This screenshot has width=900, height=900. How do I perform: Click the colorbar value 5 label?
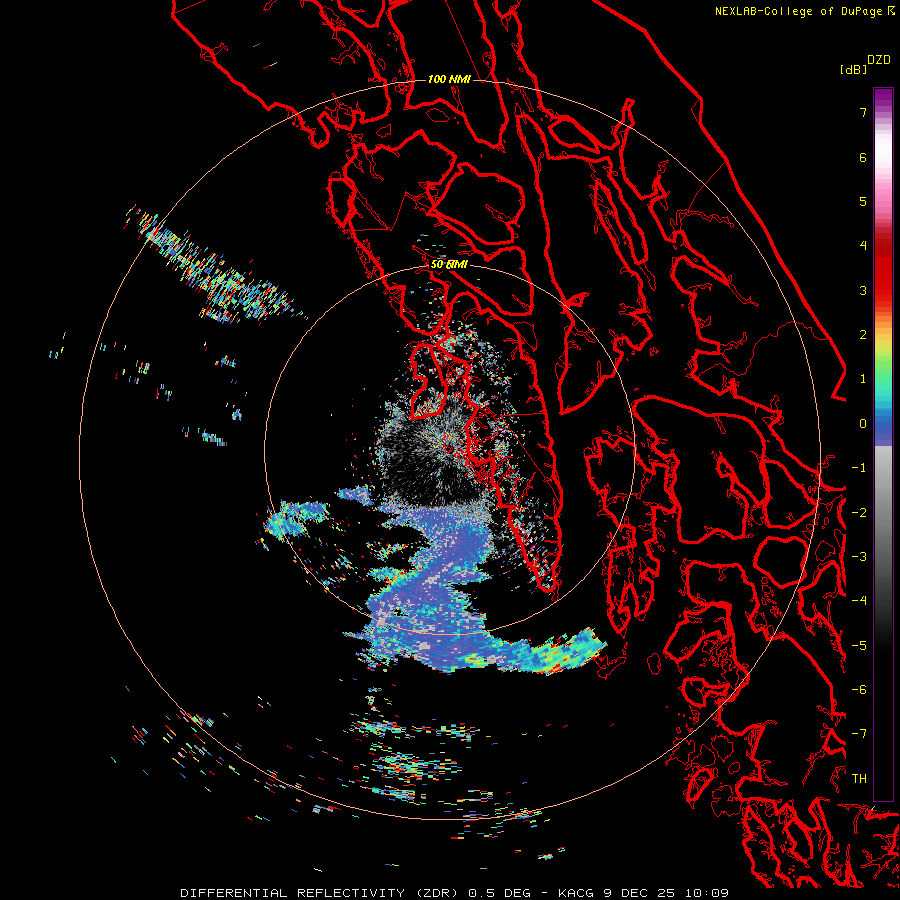tap(863, 201)
